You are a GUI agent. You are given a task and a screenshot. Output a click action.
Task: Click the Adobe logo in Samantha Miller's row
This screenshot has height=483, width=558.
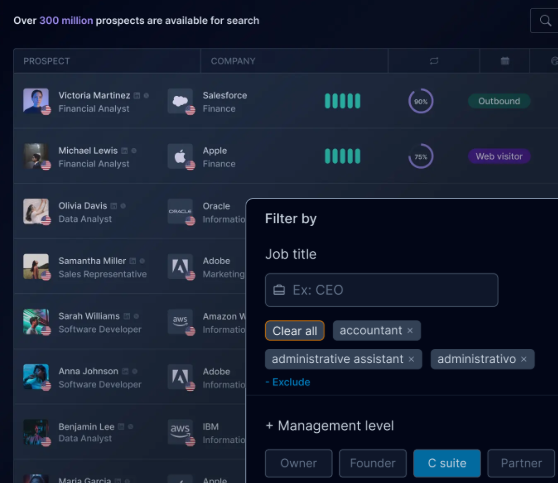click(x=180, y=267)
